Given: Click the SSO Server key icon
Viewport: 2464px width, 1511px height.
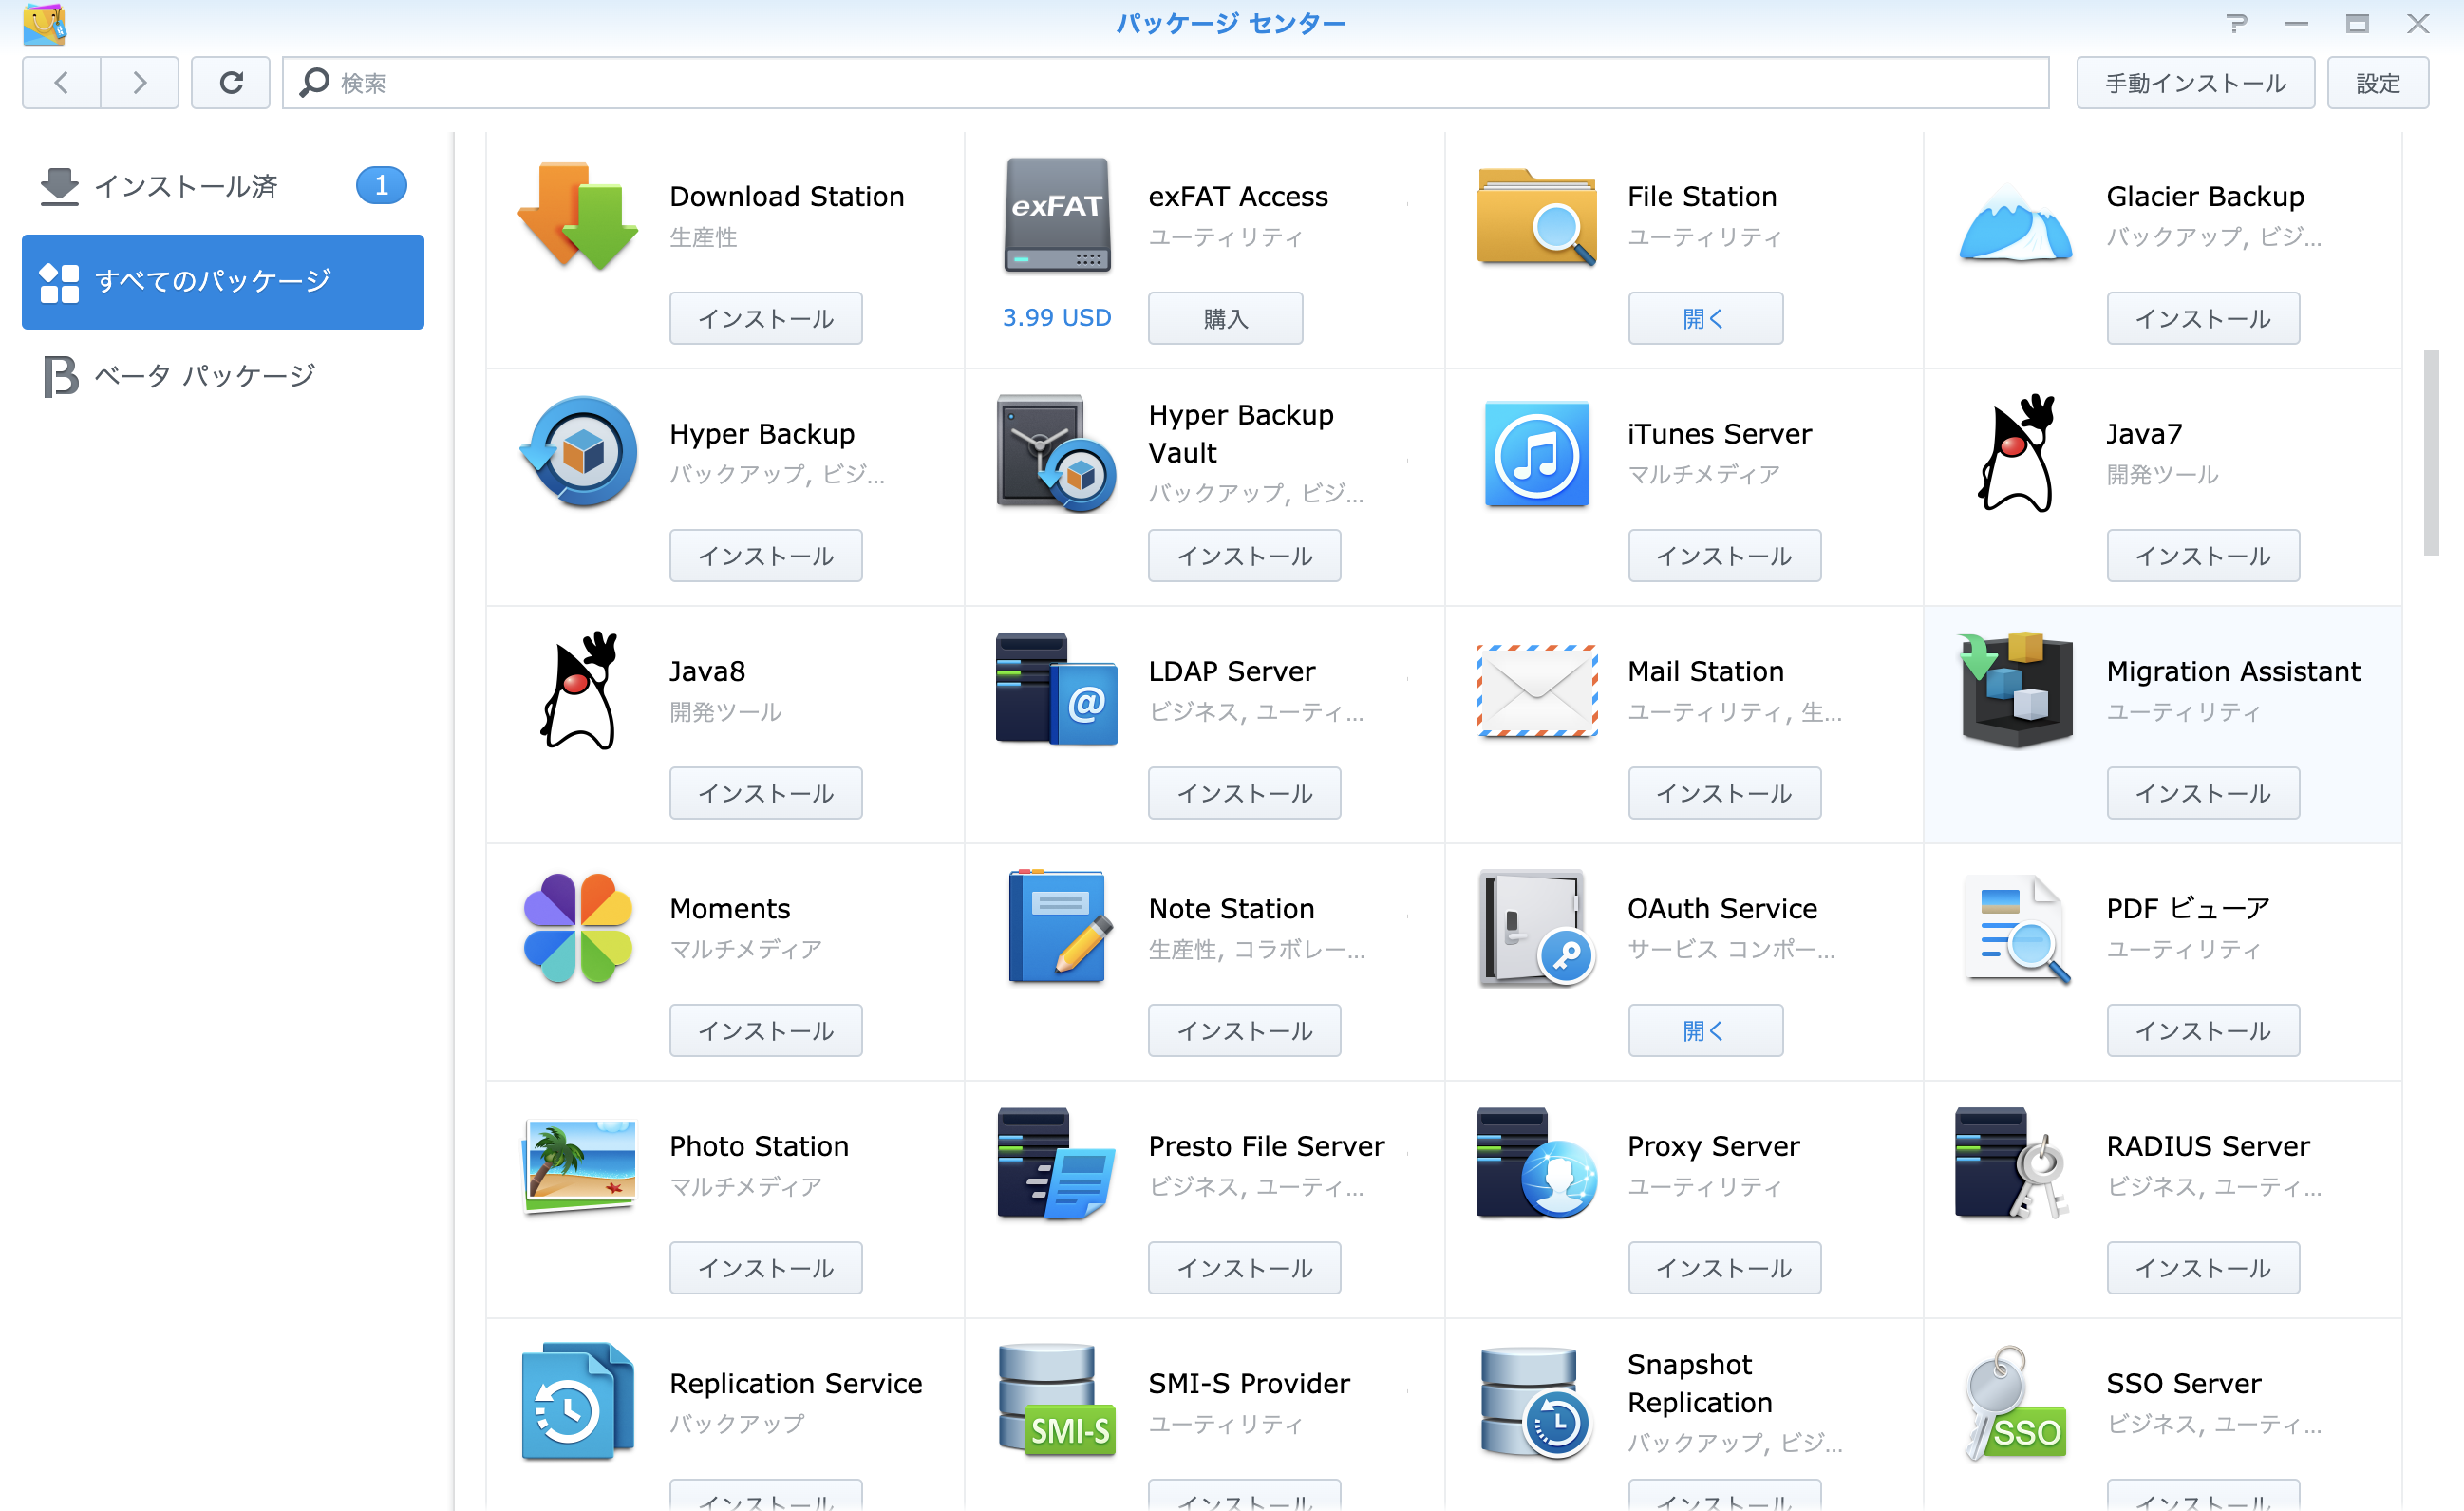Looking at the screenshot, I should (2016, 1403).
